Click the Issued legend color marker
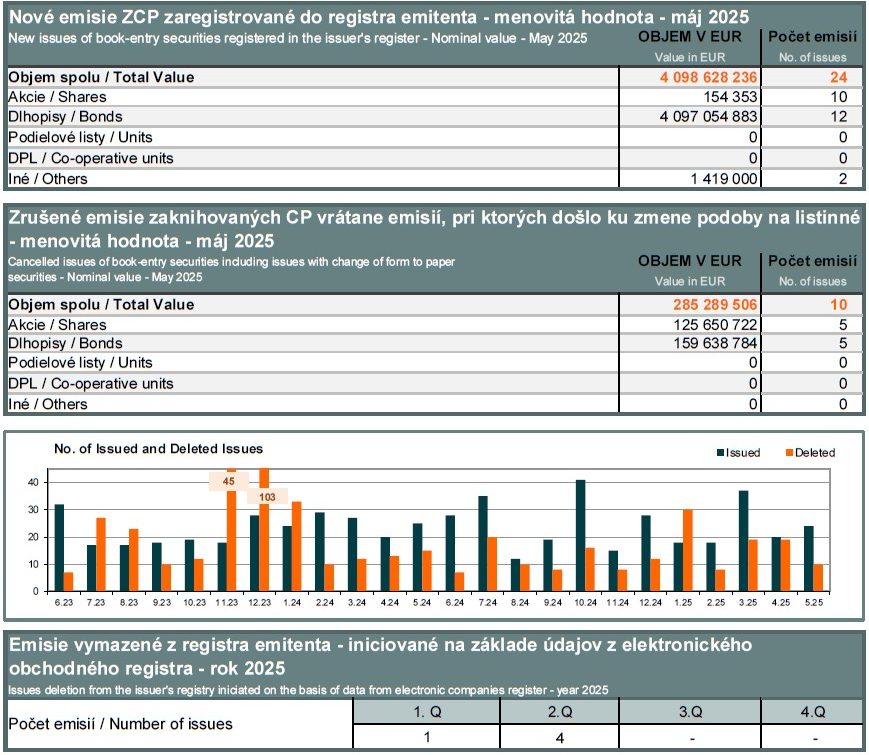Image resolution: width=869 pixels, height=755 pixels. coord(720,452)
